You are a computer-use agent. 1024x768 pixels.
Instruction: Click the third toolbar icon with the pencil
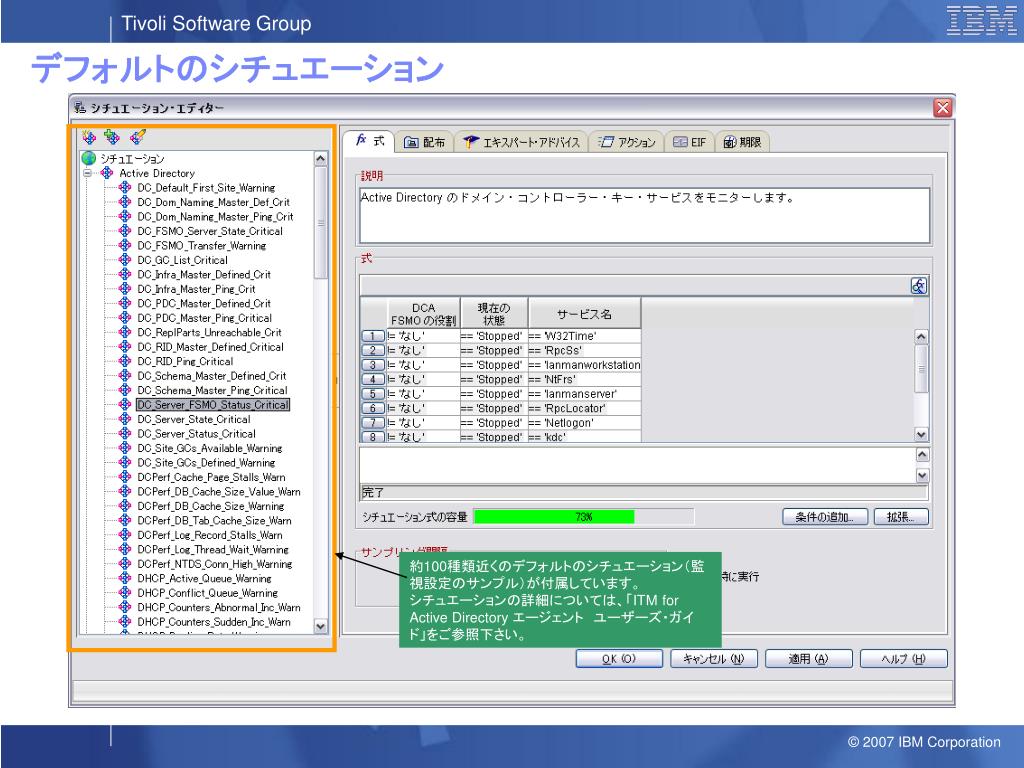tap(138, 136)
